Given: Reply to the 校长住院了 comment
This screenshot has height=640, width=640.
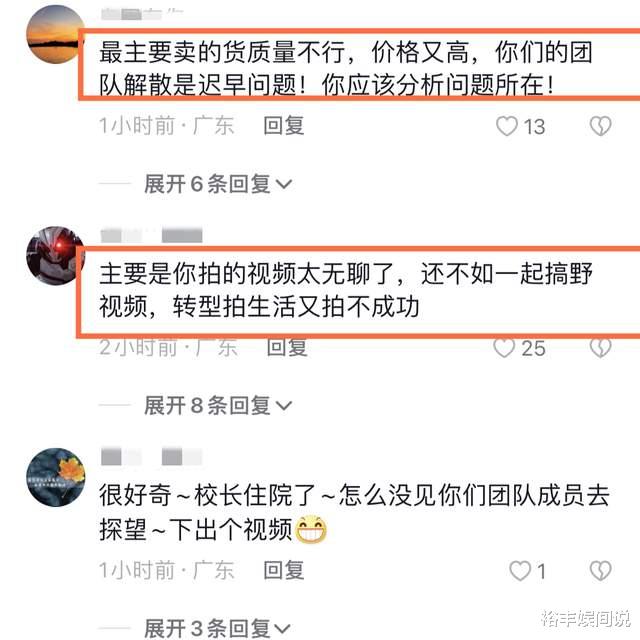Looking at the screenshot, I should pyautogui.click(x=284, y=570).
